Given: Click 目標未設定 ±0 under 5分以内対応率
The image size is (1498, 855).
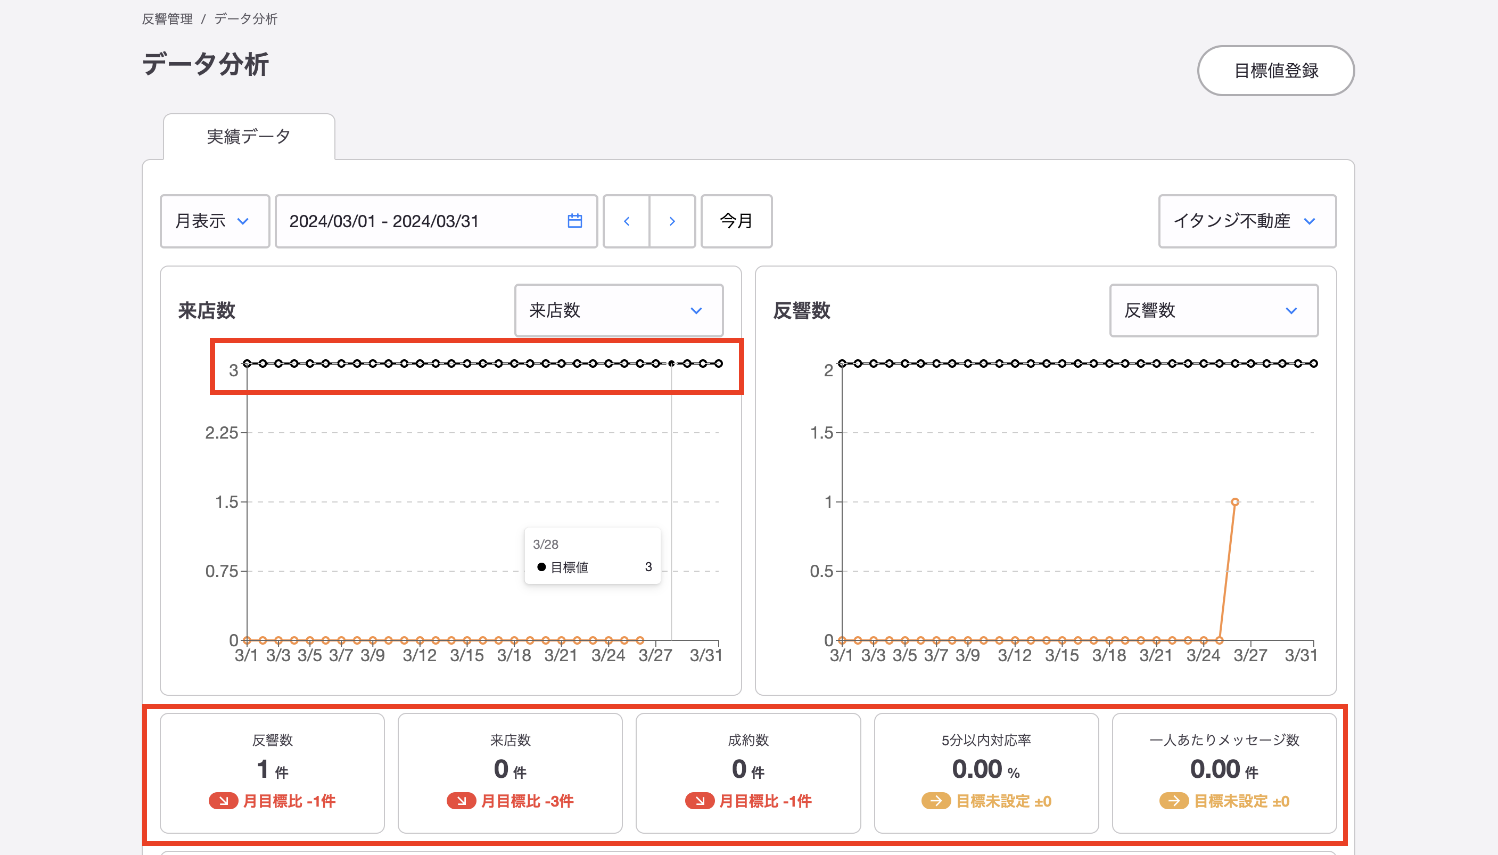Looking at the screenshot, I should click(x=1004, y=801).
